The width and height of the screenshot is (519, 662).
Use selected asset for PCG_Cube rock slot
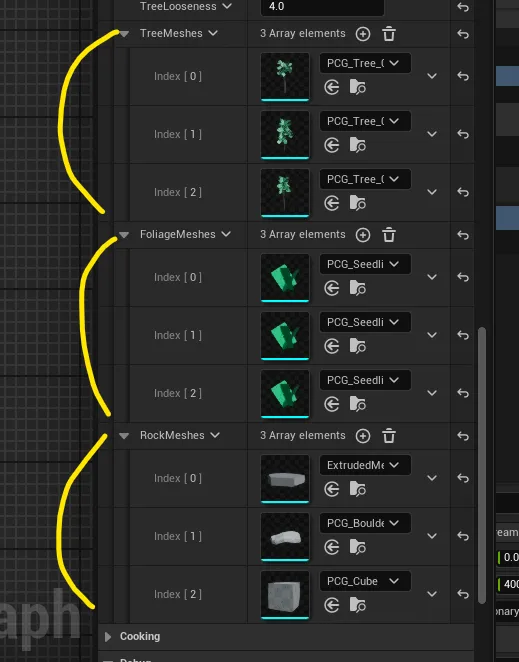click(332, 605)
